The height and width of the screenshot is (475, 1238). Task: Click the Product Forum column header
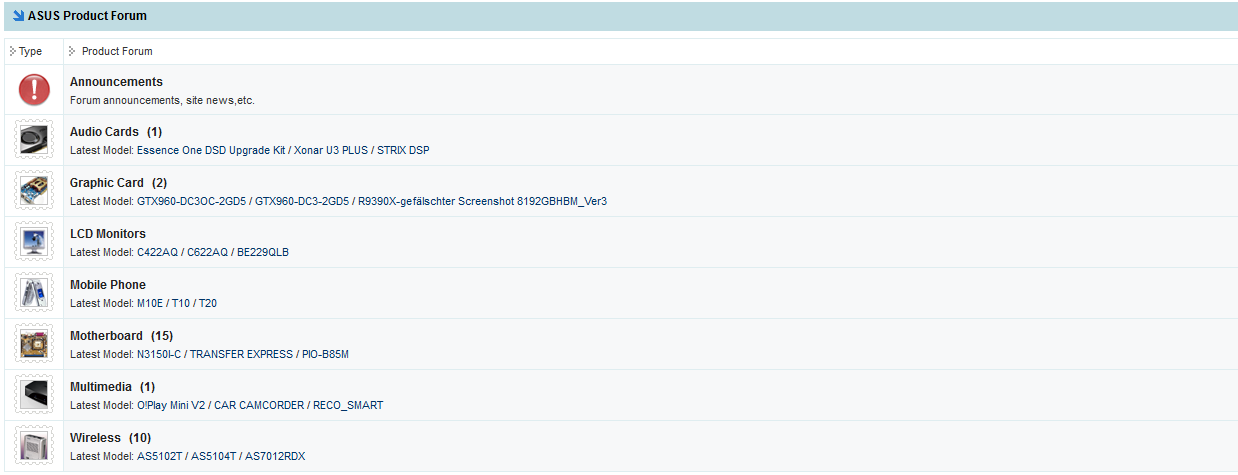click(117, 51)
